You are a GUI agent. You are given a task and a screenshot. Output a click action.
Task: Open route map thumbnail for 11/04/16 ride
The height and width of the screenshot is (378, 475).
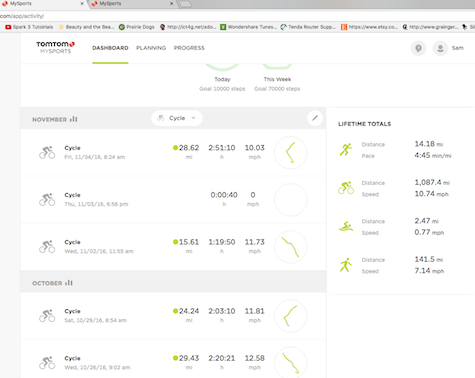pos(291,152)
